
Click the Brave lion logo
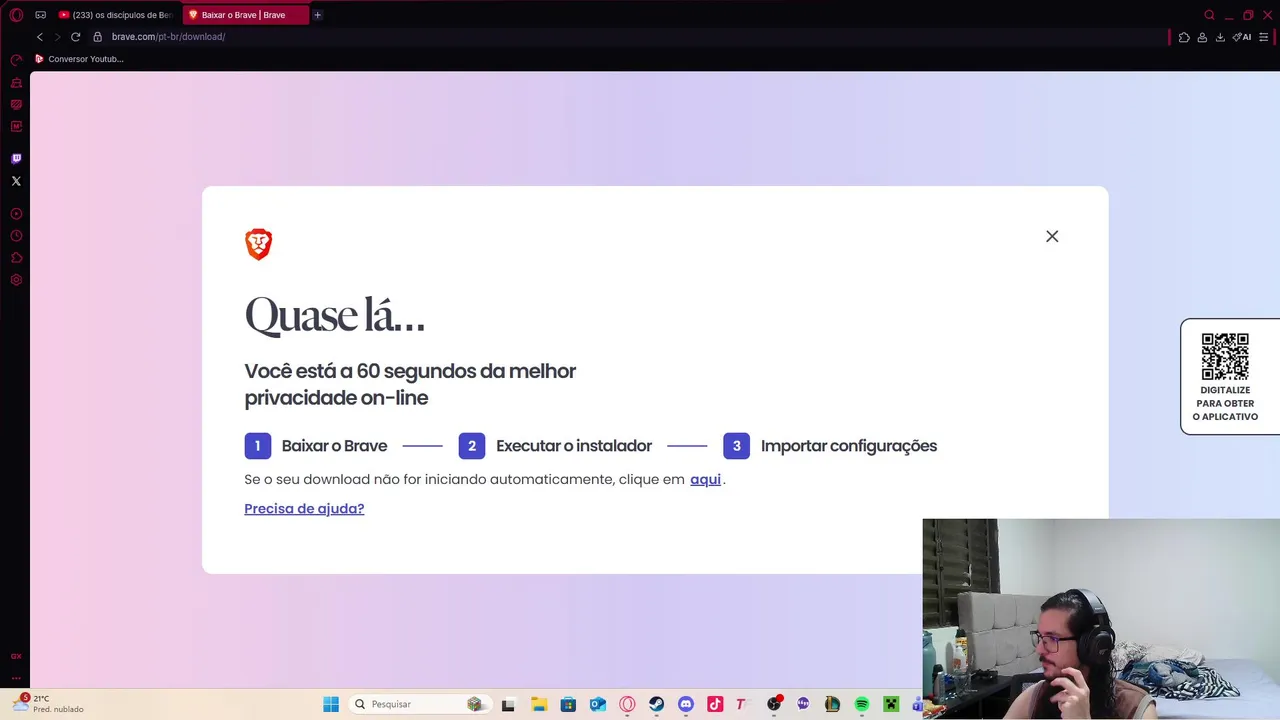point(258,244)
